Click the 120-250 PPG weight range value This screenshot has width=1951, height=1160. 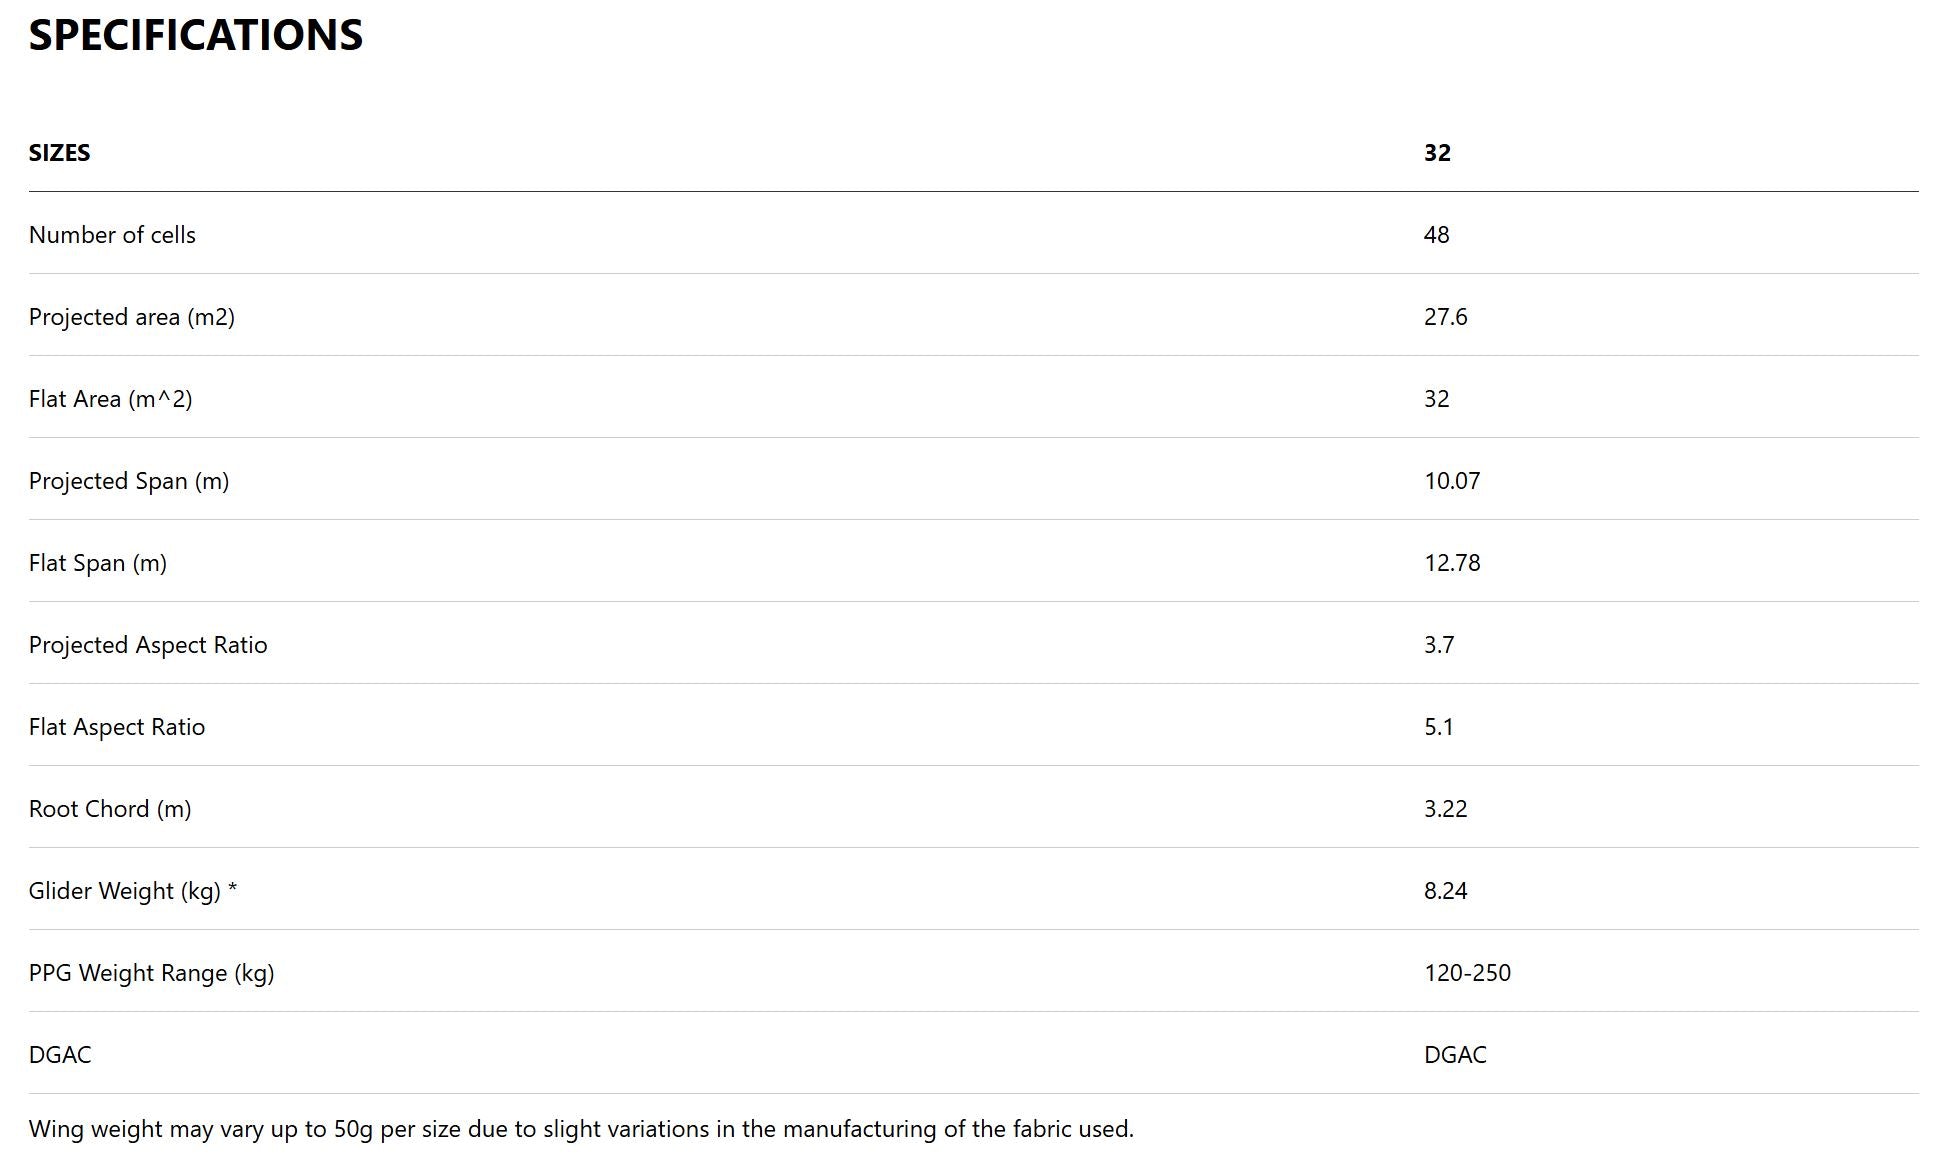click(1467, 973)
